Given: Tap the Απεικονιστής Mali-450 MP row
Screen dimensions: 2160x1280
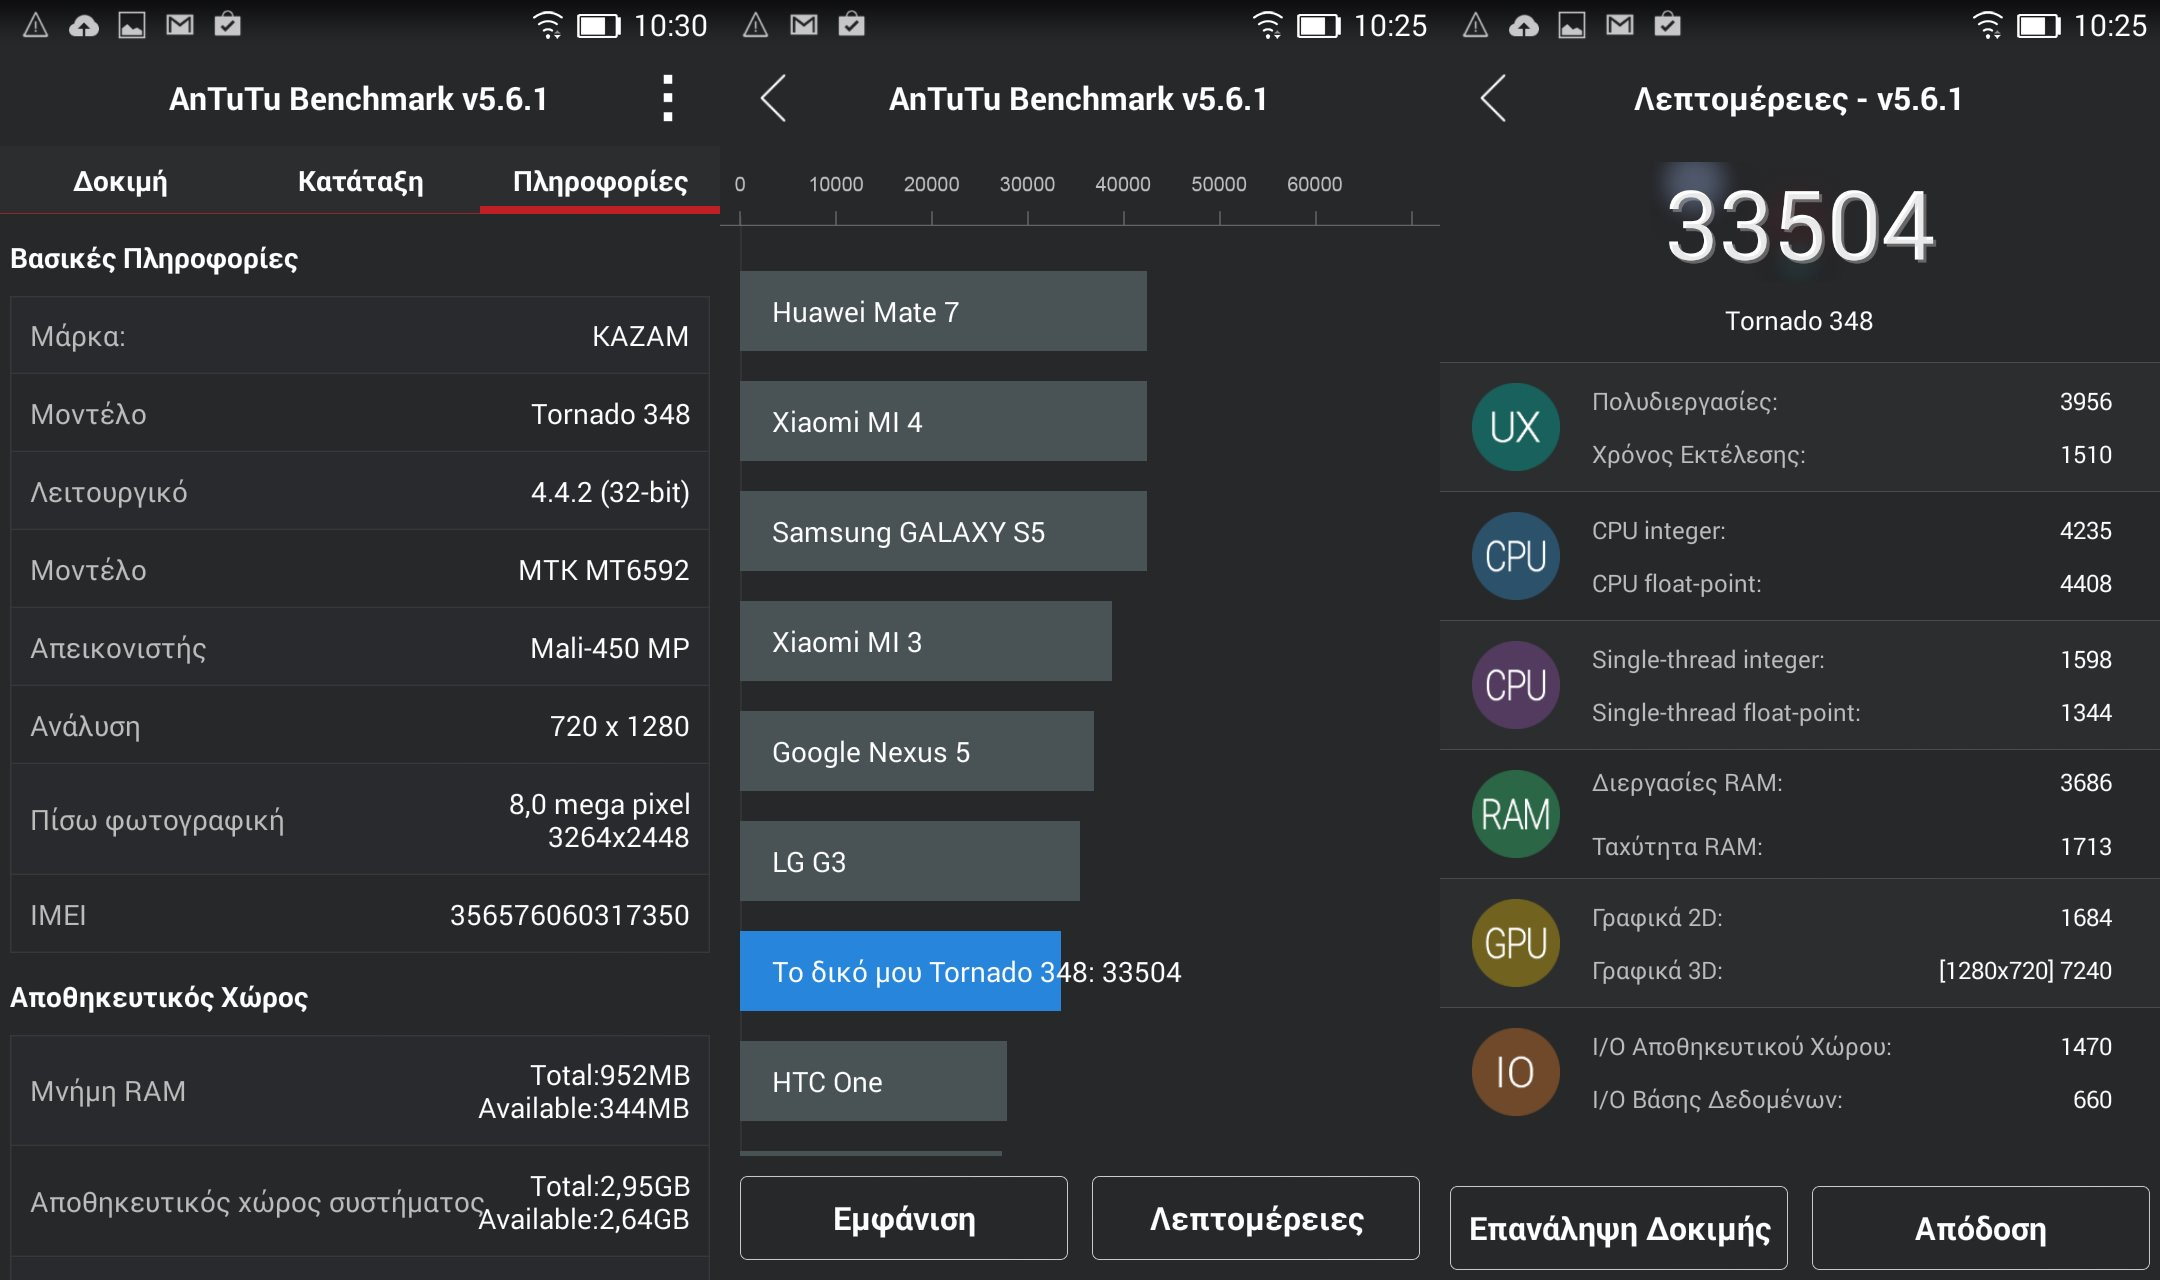Looking at the screenshot, I should 360,648.
